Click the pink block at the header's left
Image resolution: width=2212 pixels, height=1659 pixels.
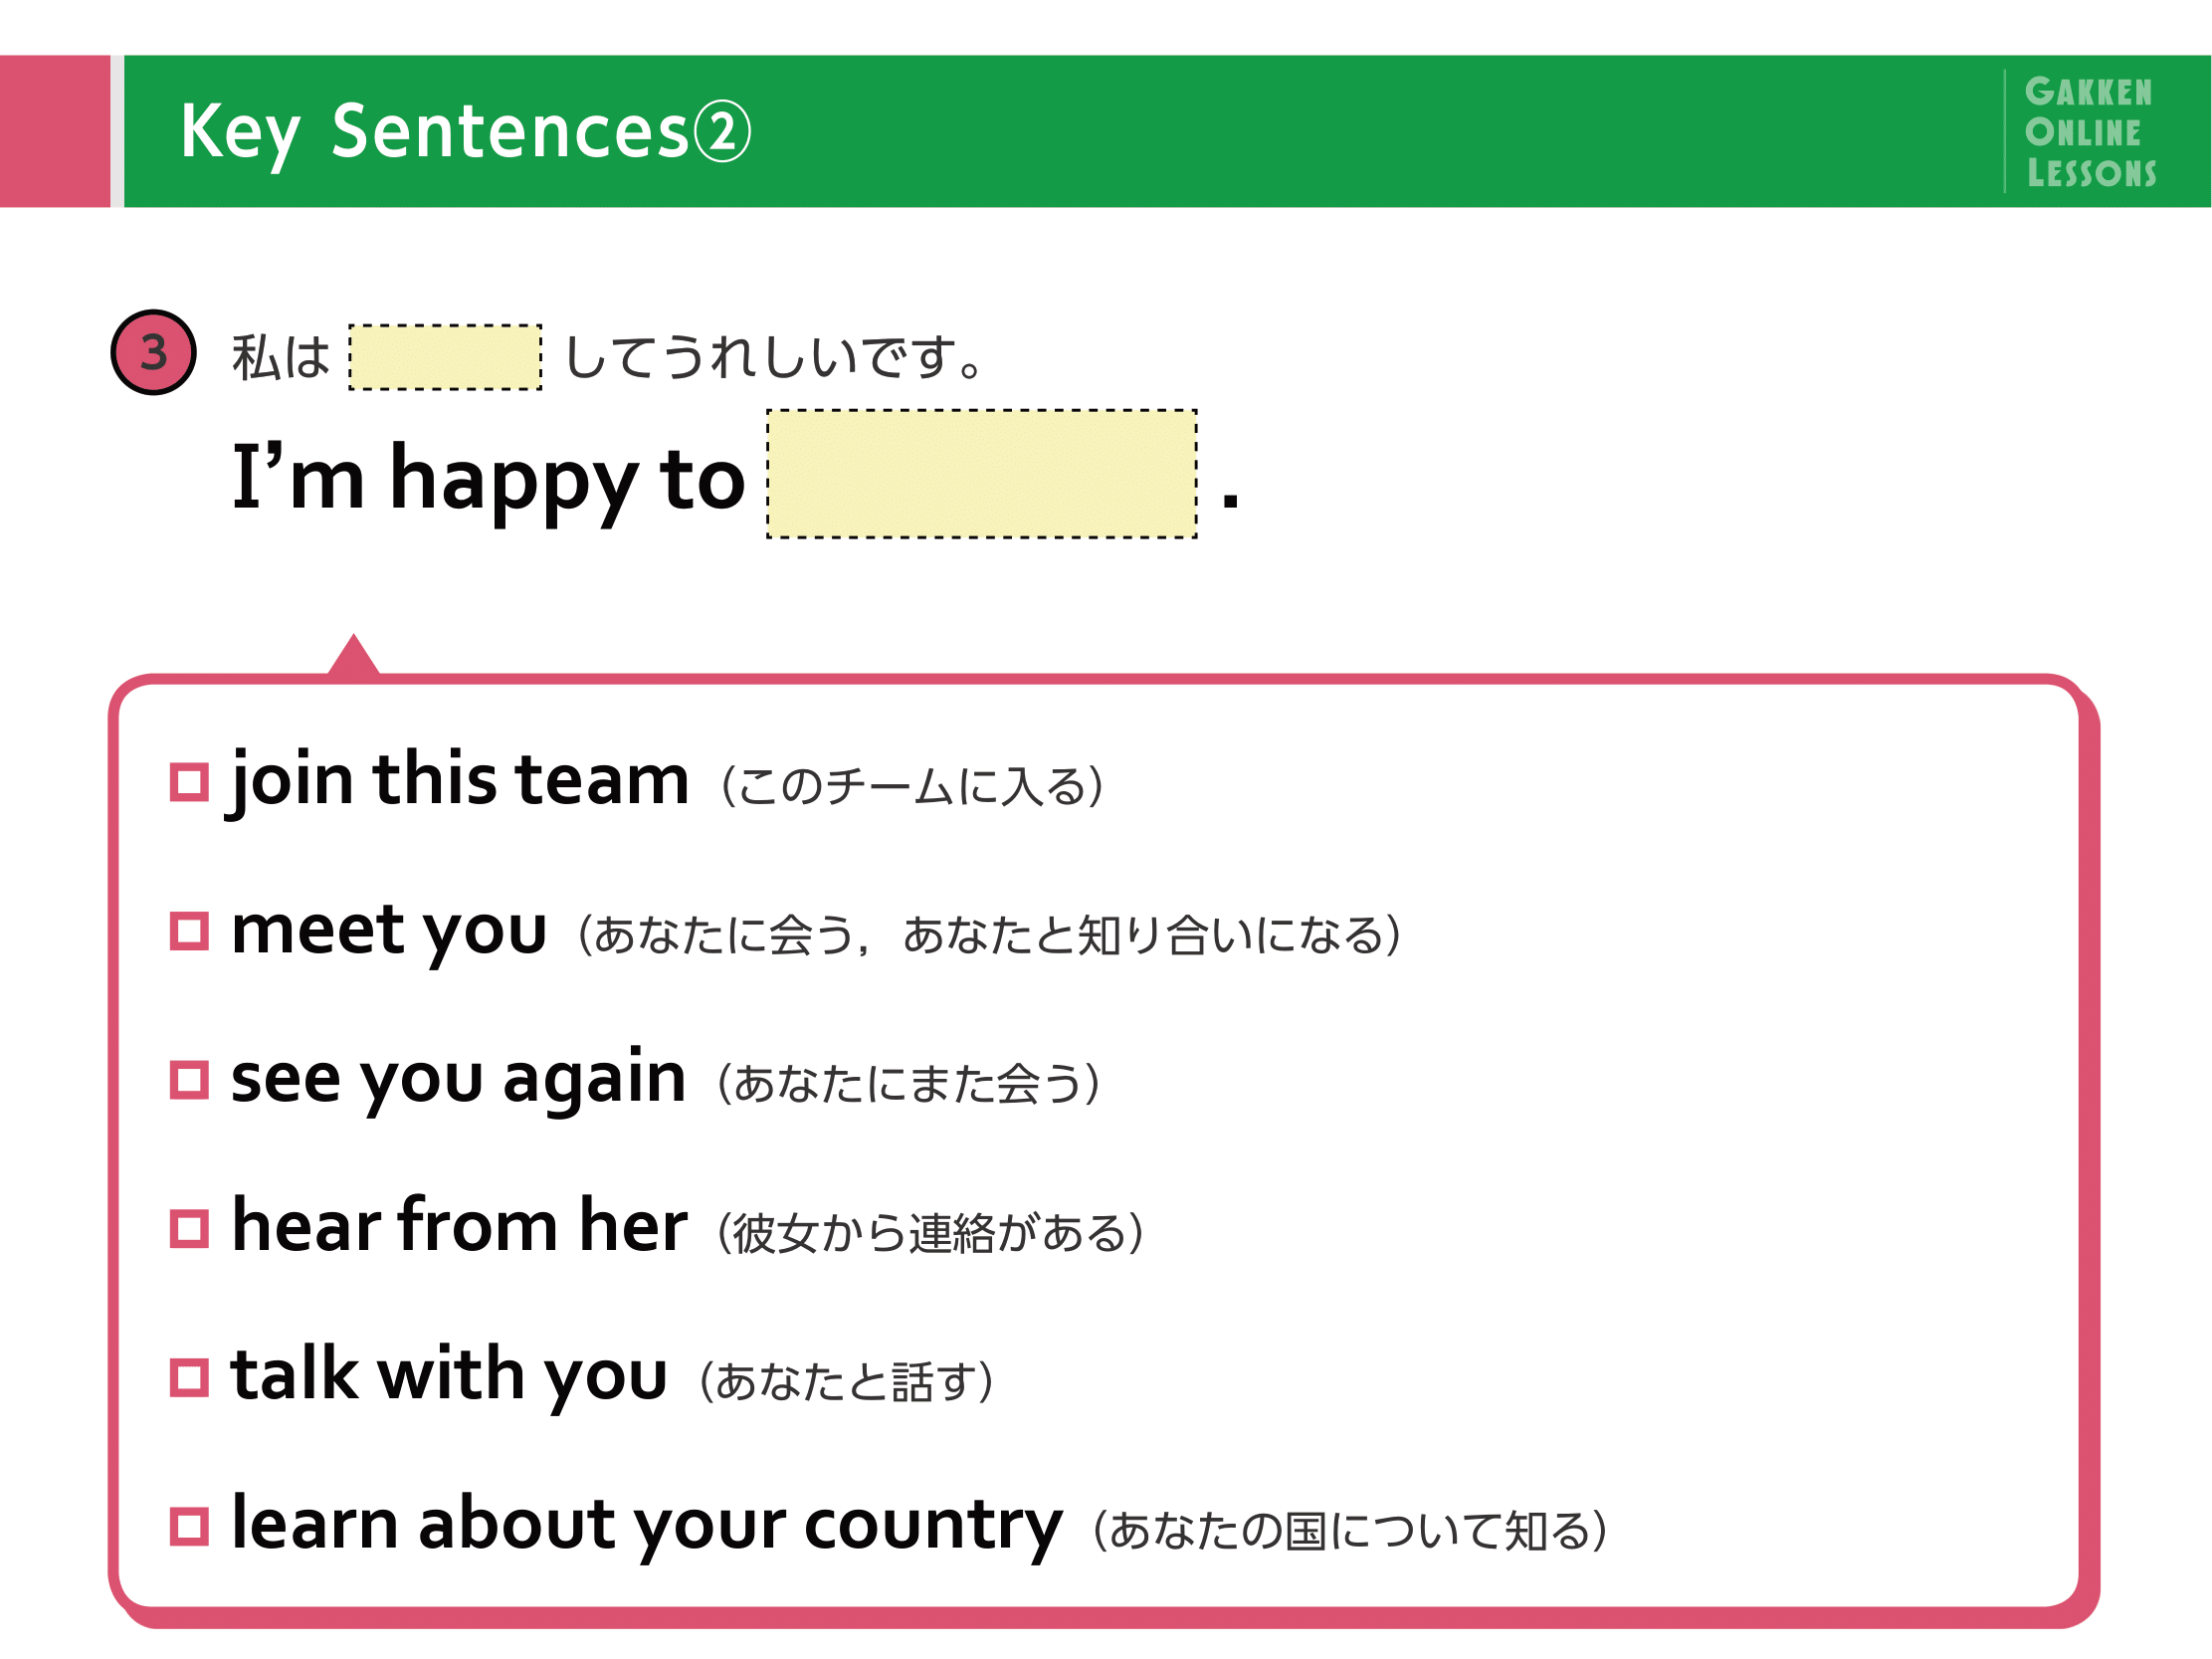pos(55,131)
